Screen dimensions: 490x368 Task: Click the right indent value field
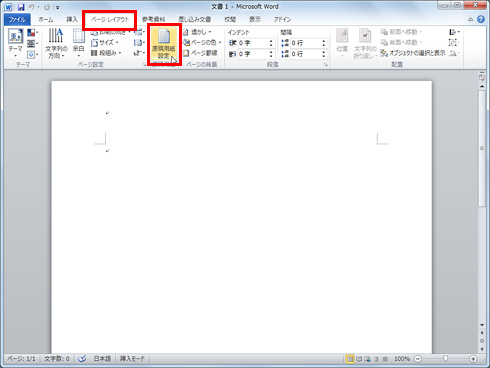click(253, 54)
